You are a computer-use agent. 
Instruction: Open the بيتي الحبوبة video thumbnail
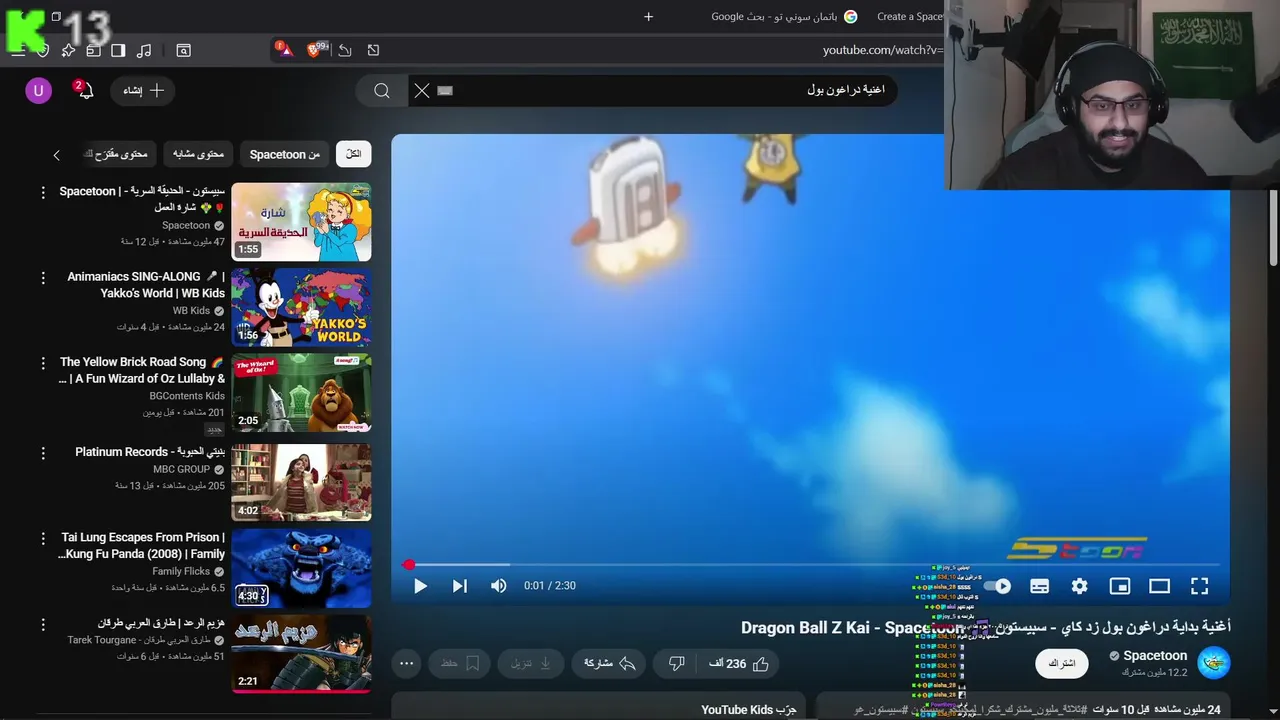[301, 483]
